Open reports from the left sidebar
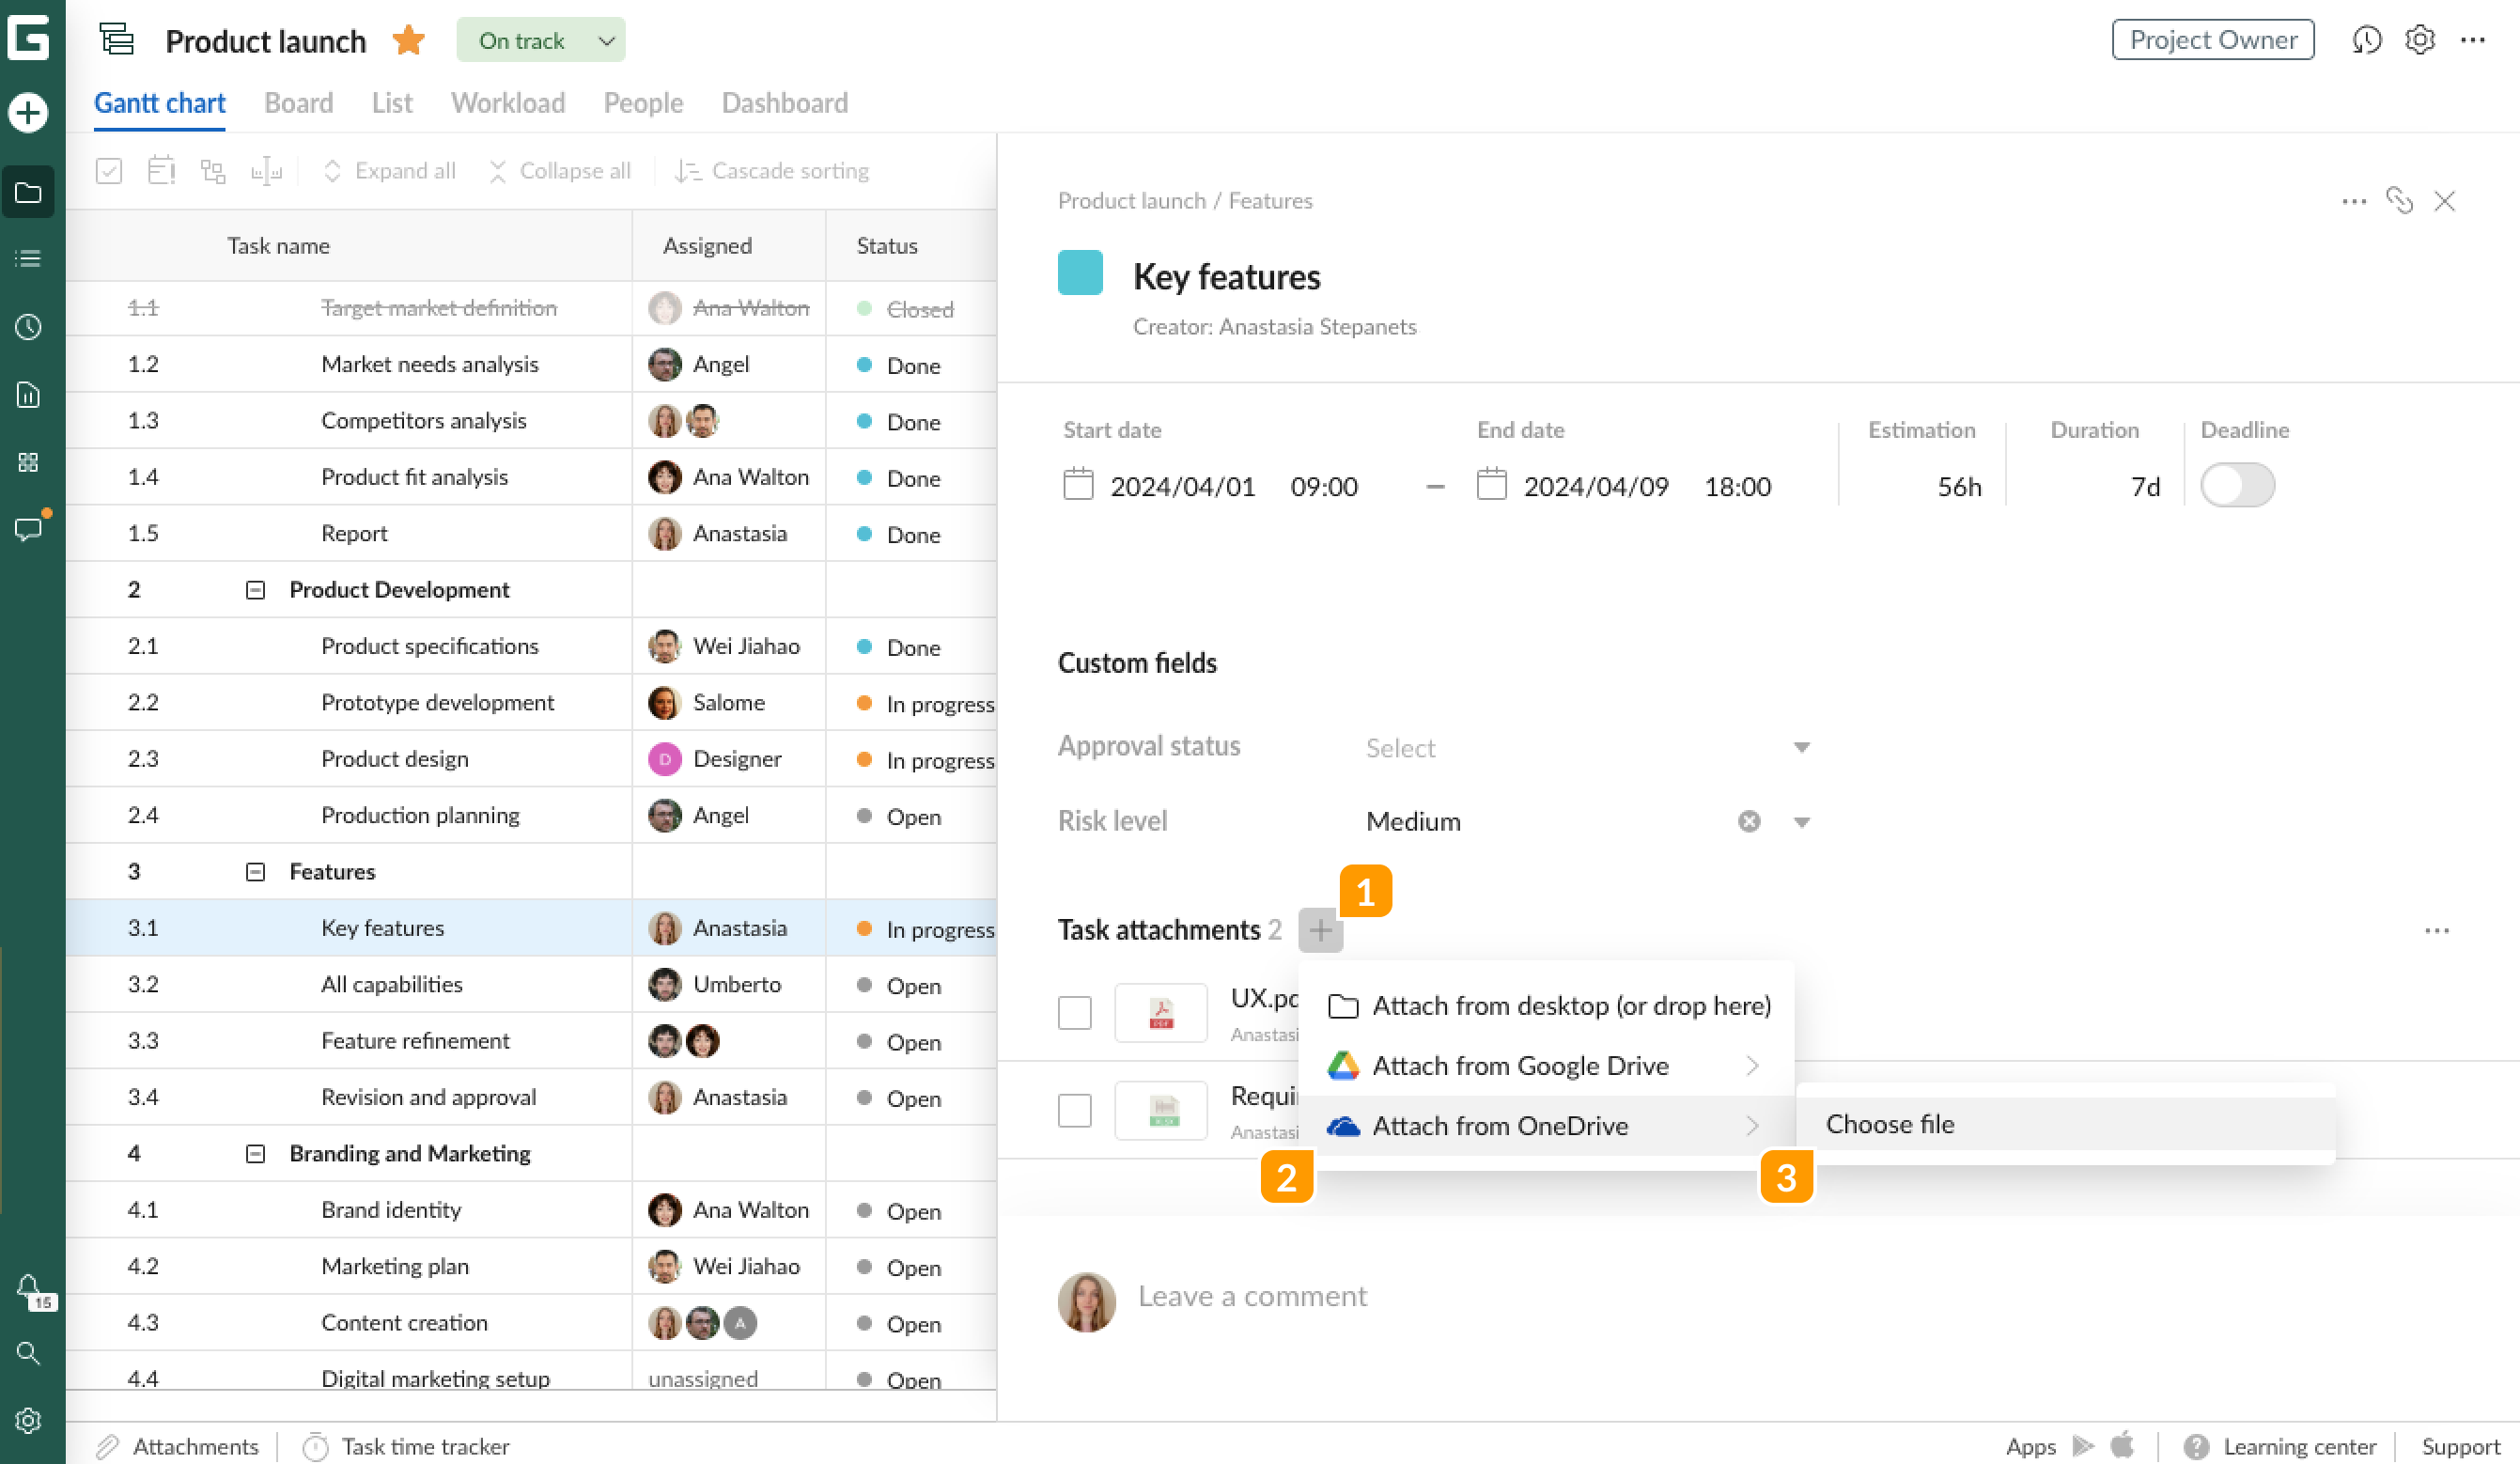 29,394
